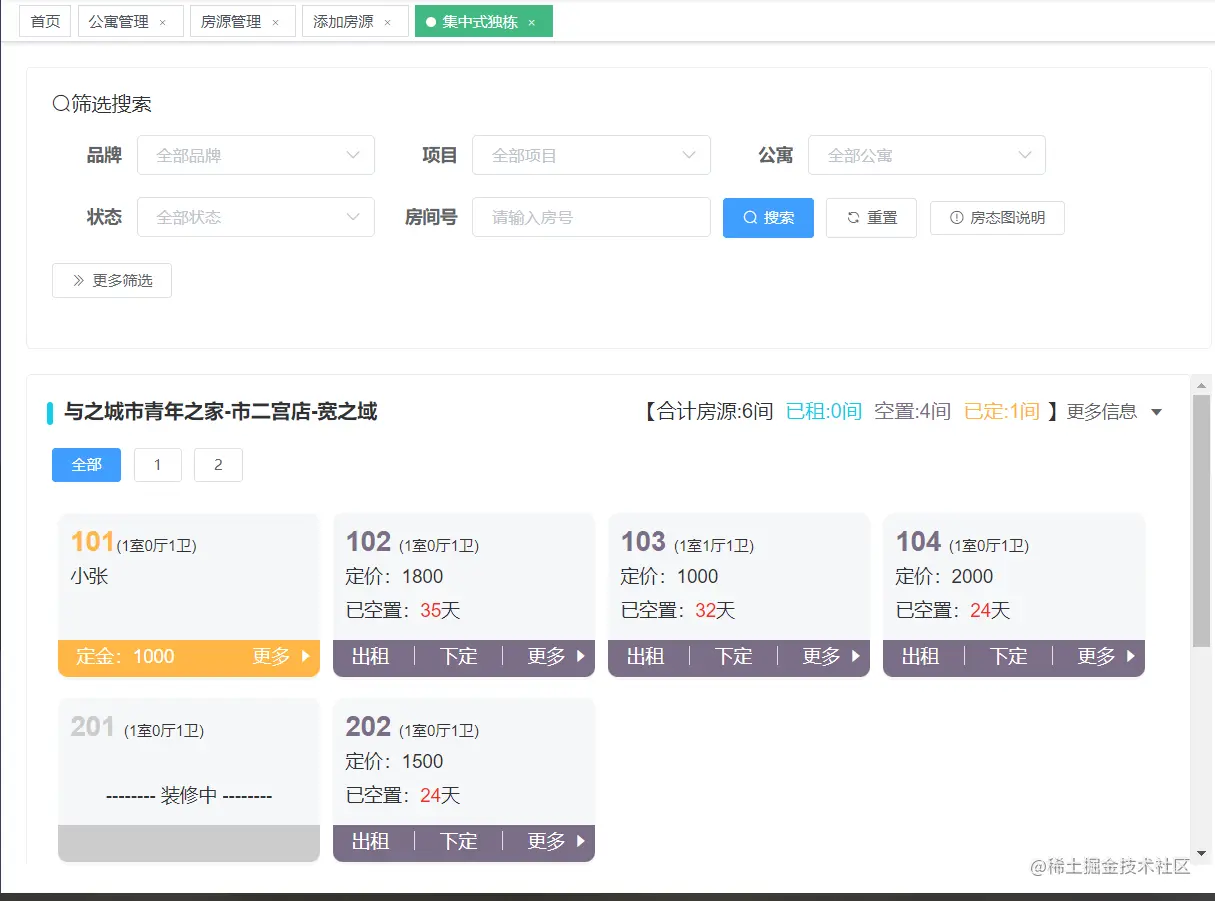Focus the 房间号 room number input
This screenshot has height=901, width=1215.
point(591,217)
